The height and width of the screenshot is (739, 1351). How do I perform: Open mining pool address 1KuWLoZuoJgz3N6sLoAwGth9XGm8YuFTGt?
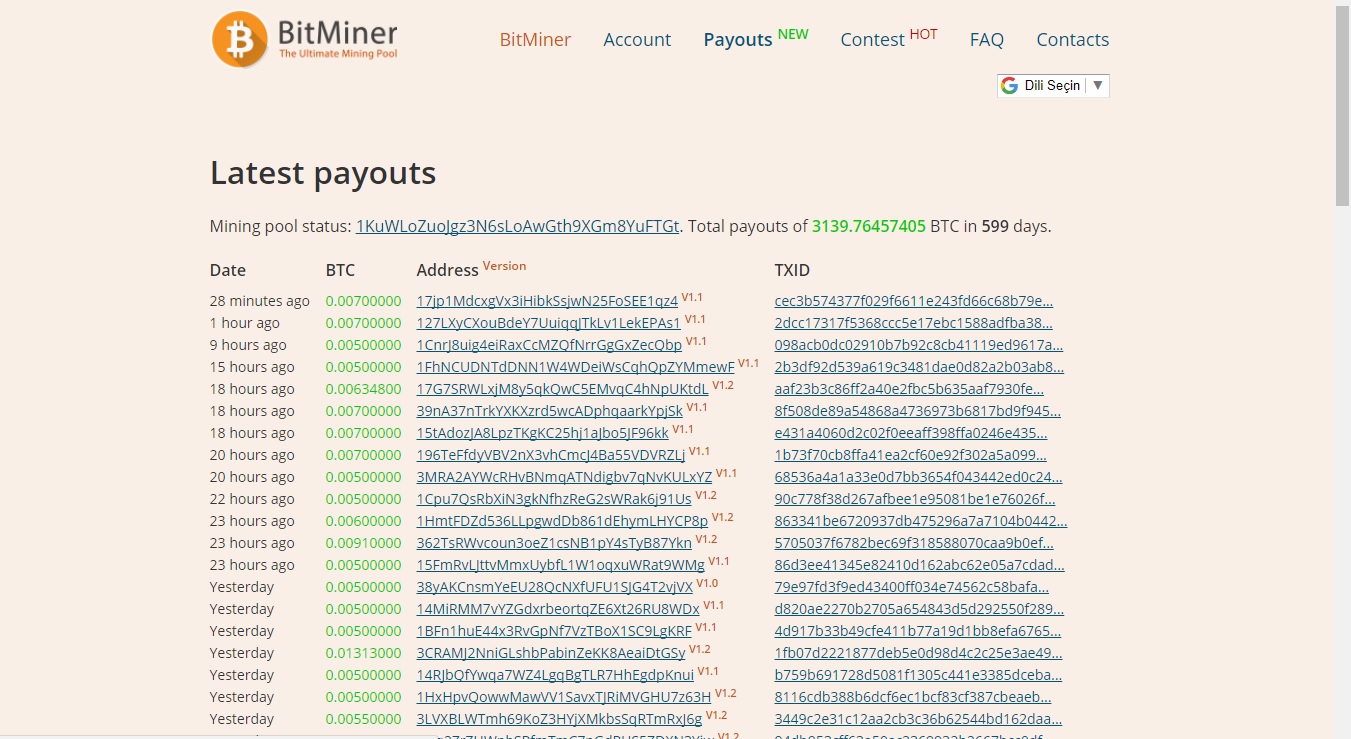tap(518, 226)
